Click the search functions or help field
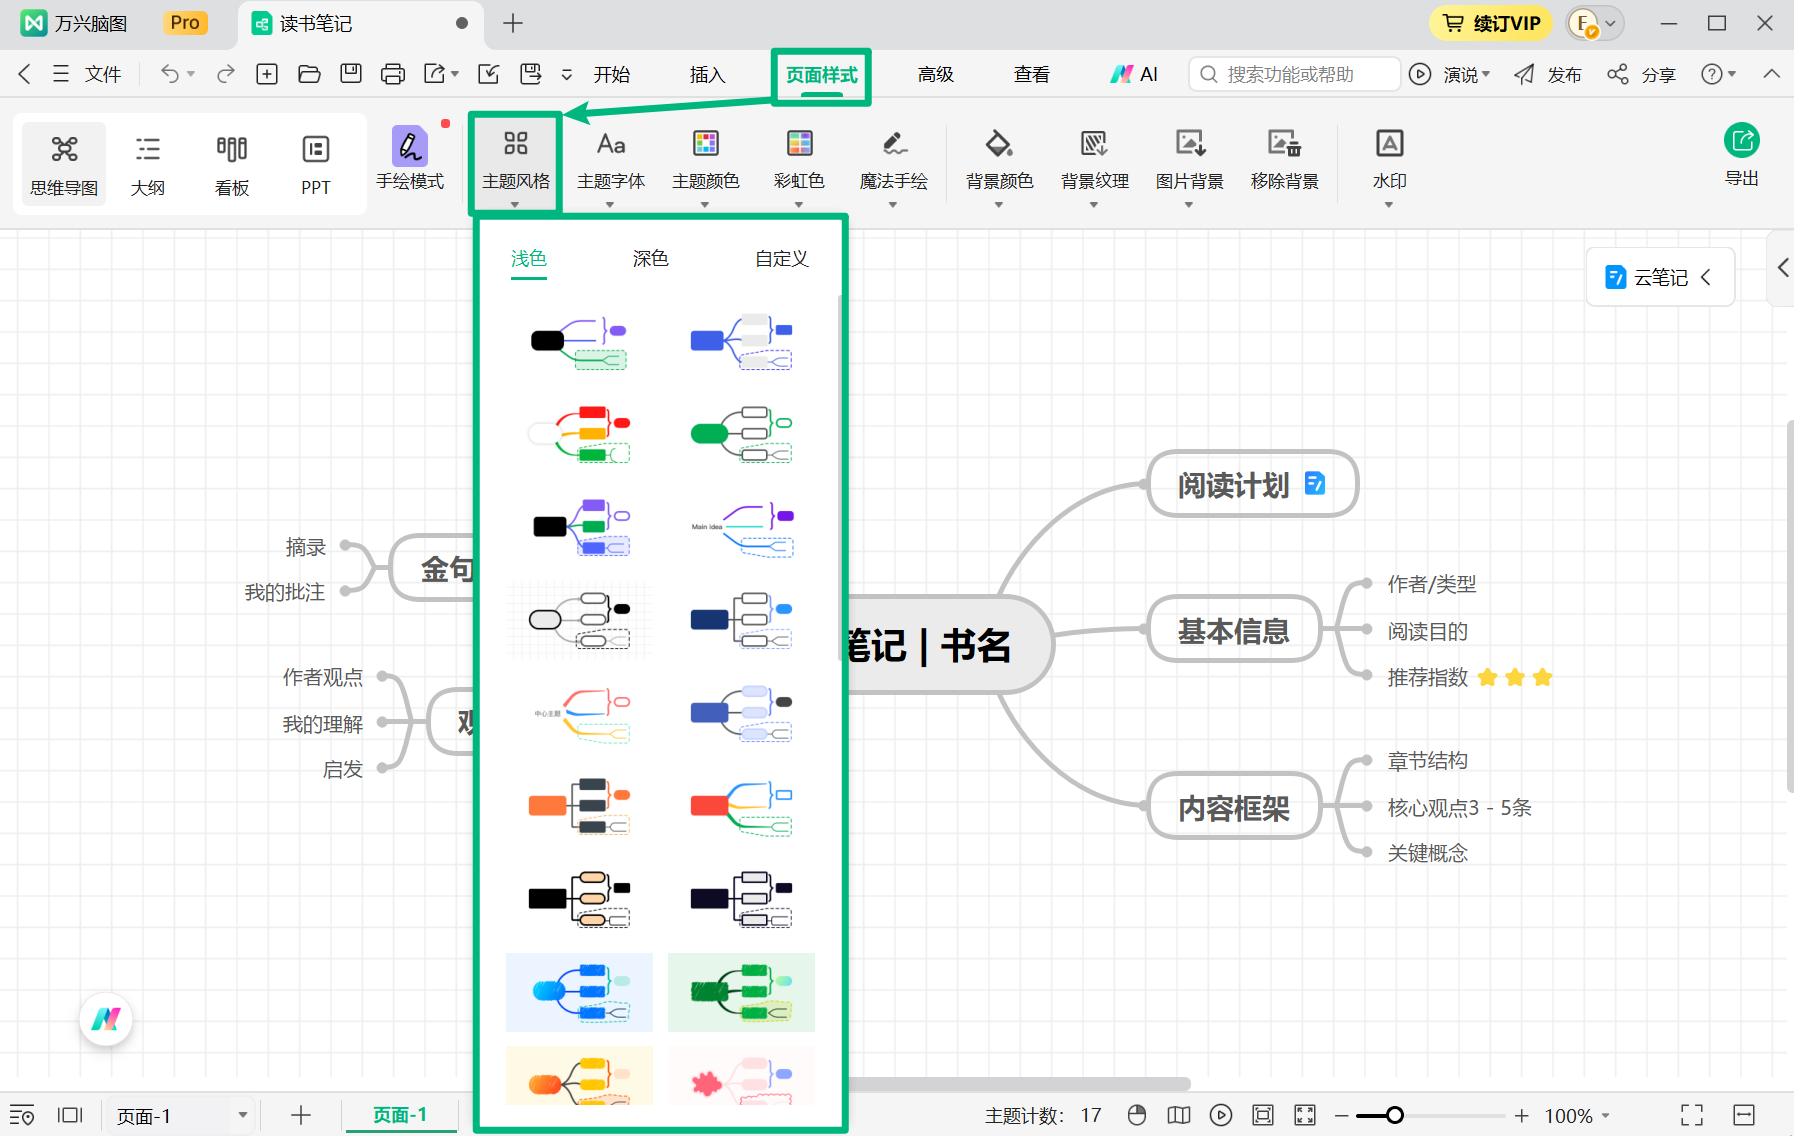 pyautogui.click(x=1294, y=74)
